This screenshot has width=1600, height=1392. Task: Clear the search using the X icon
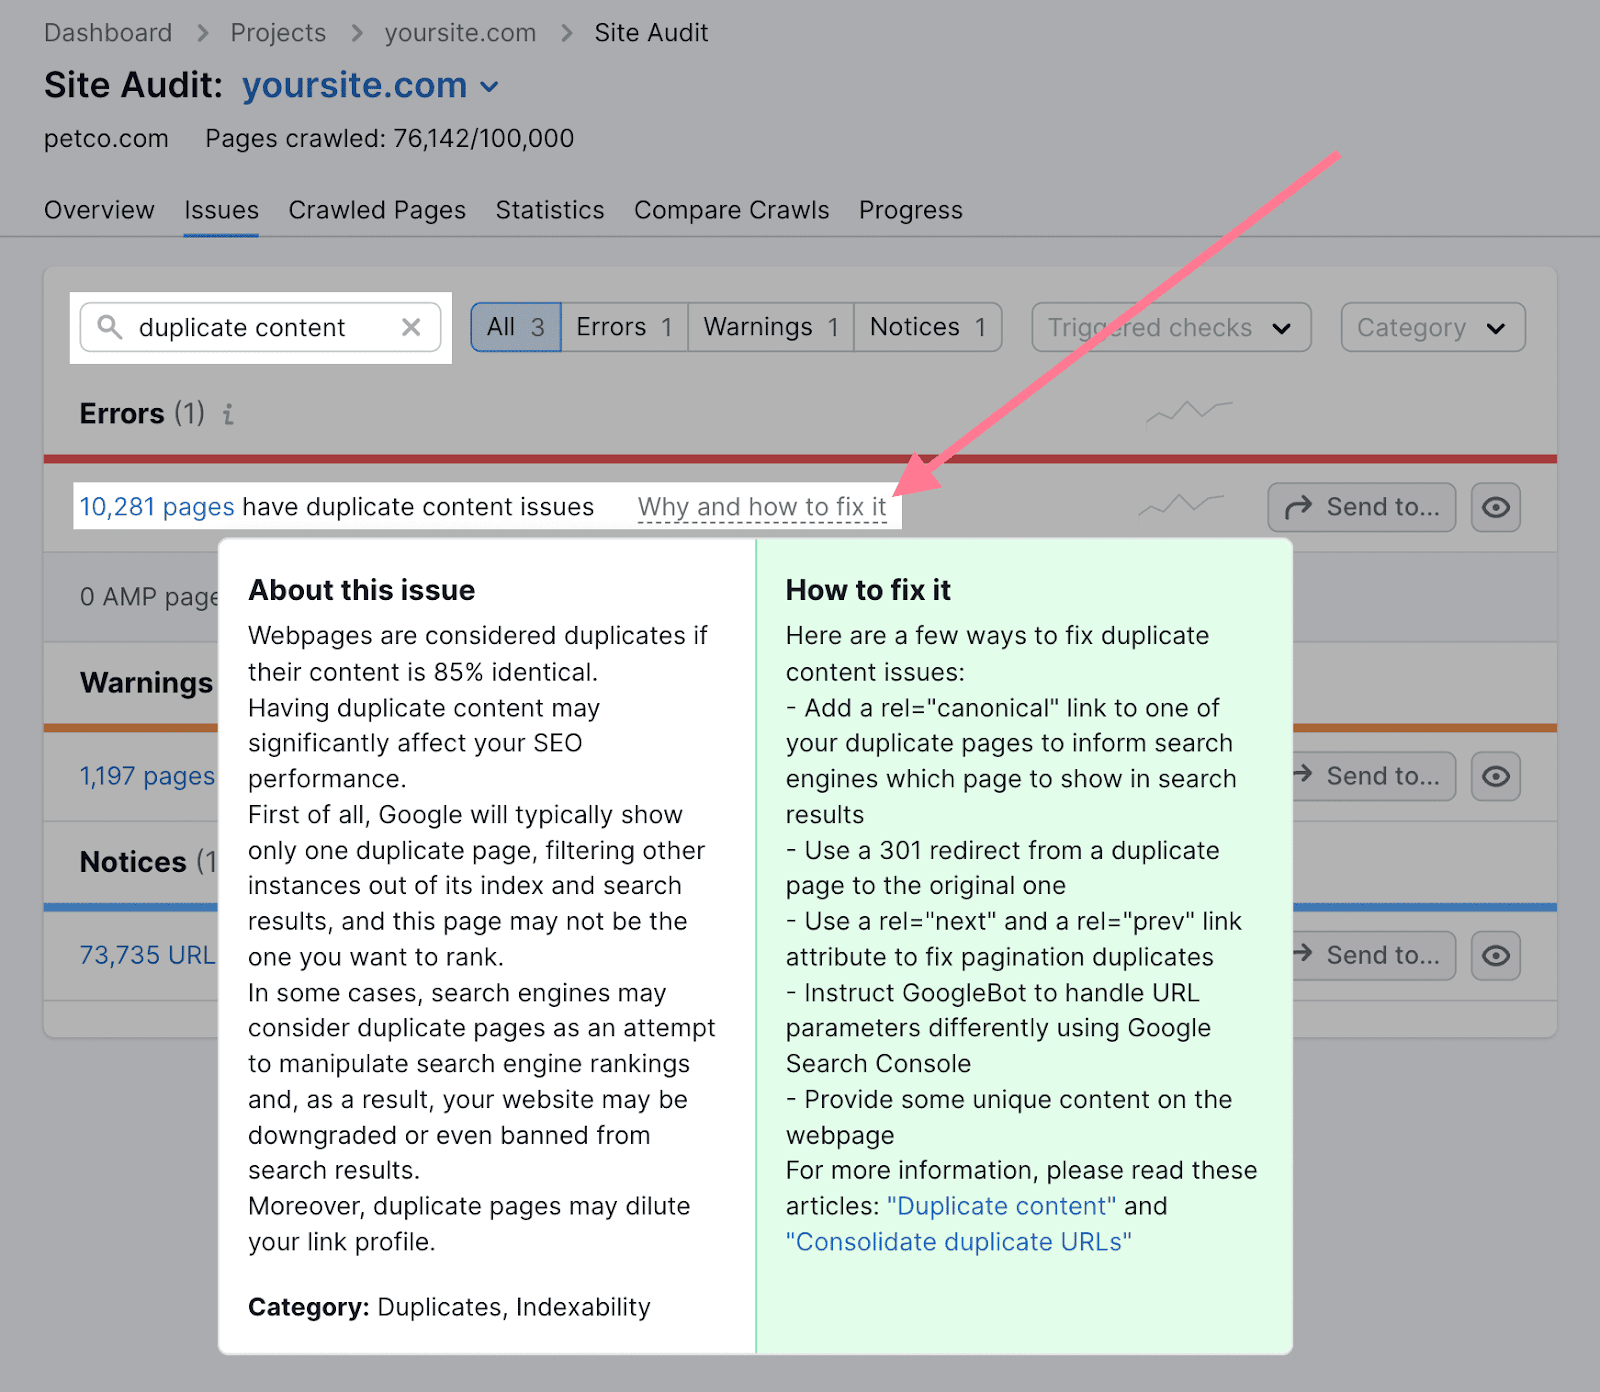[x=410, y=327]
